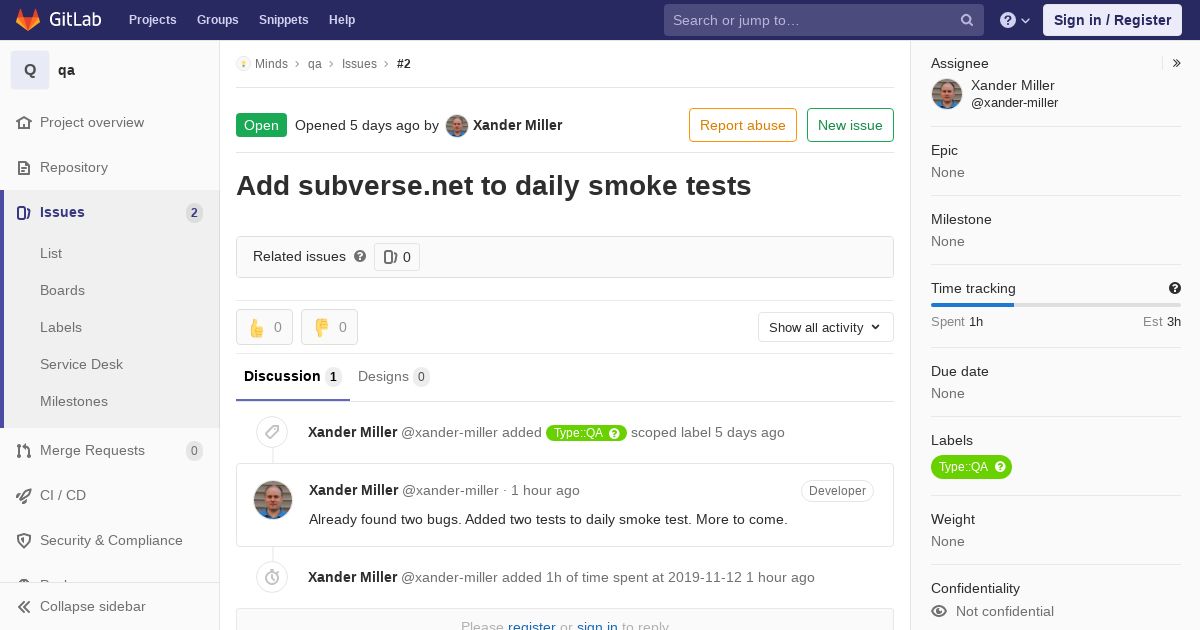Click the time spent clock activity icon

(272, 577)
